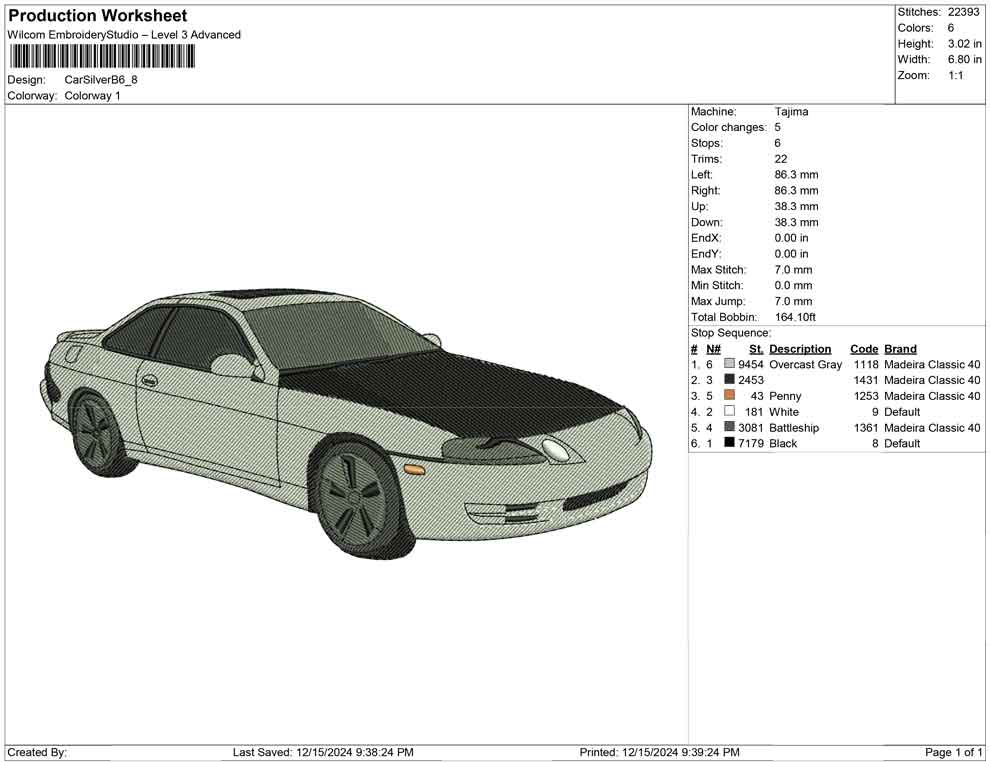Click the Overcast Gray color swatch
Viewport: 990px width, 762px height.
coord(729,364)
